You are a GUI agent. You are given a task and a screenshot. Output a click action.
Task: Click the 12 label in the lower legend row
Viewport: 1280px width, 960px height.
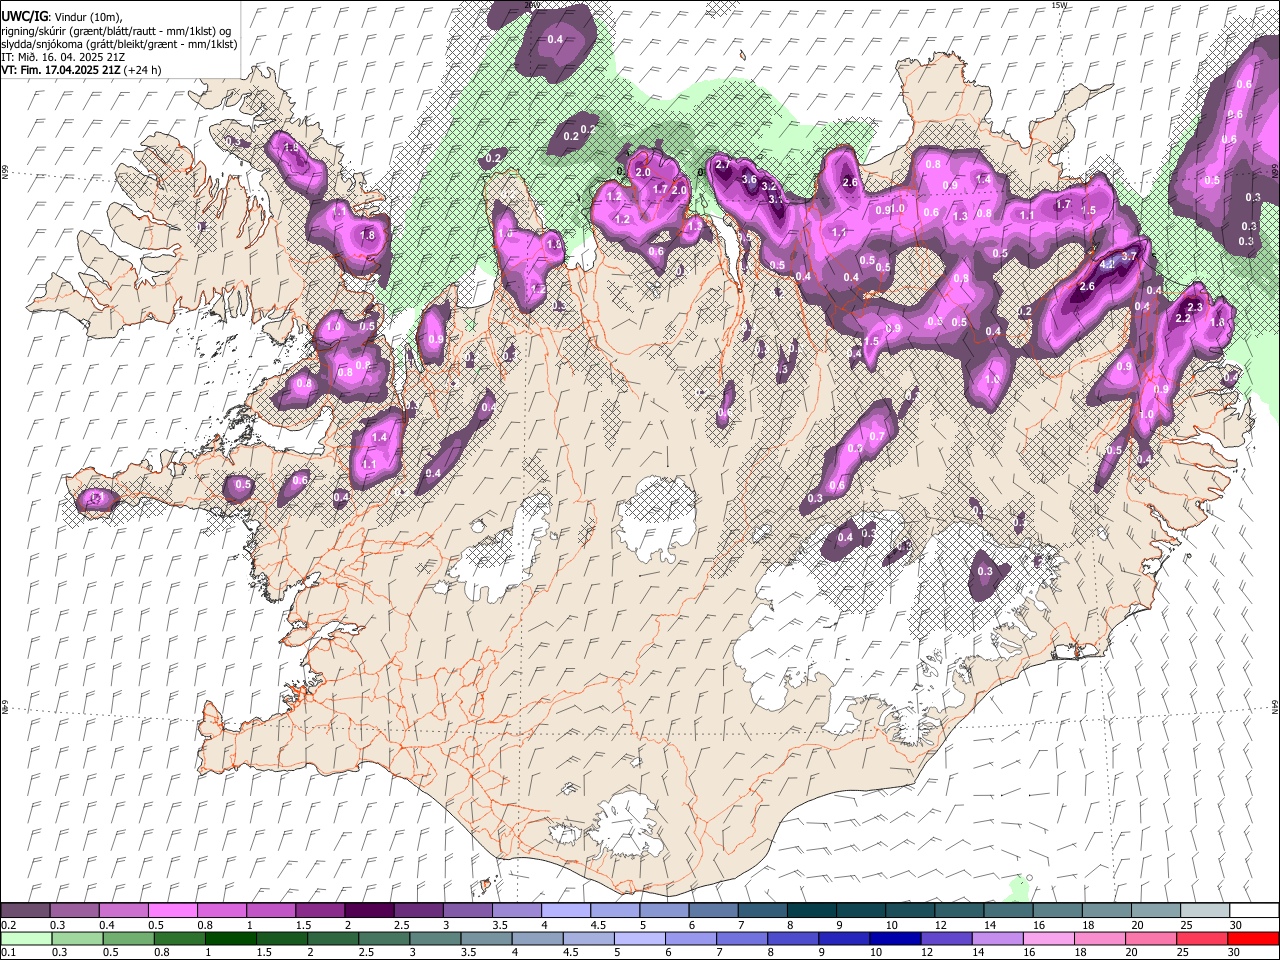pyautogui.click(x=926, y=952)
